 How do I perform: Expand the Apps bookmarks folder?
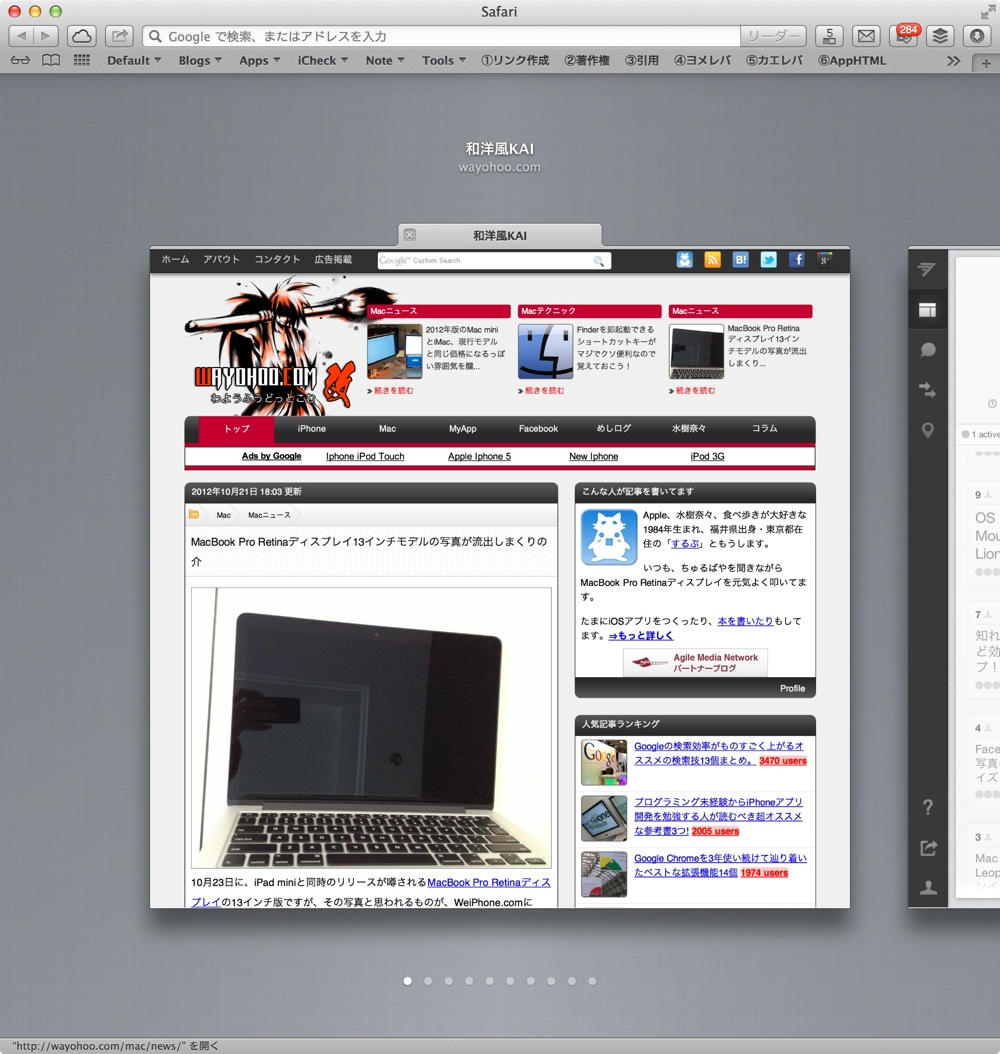pyautogui.click(x=259, y=60)
